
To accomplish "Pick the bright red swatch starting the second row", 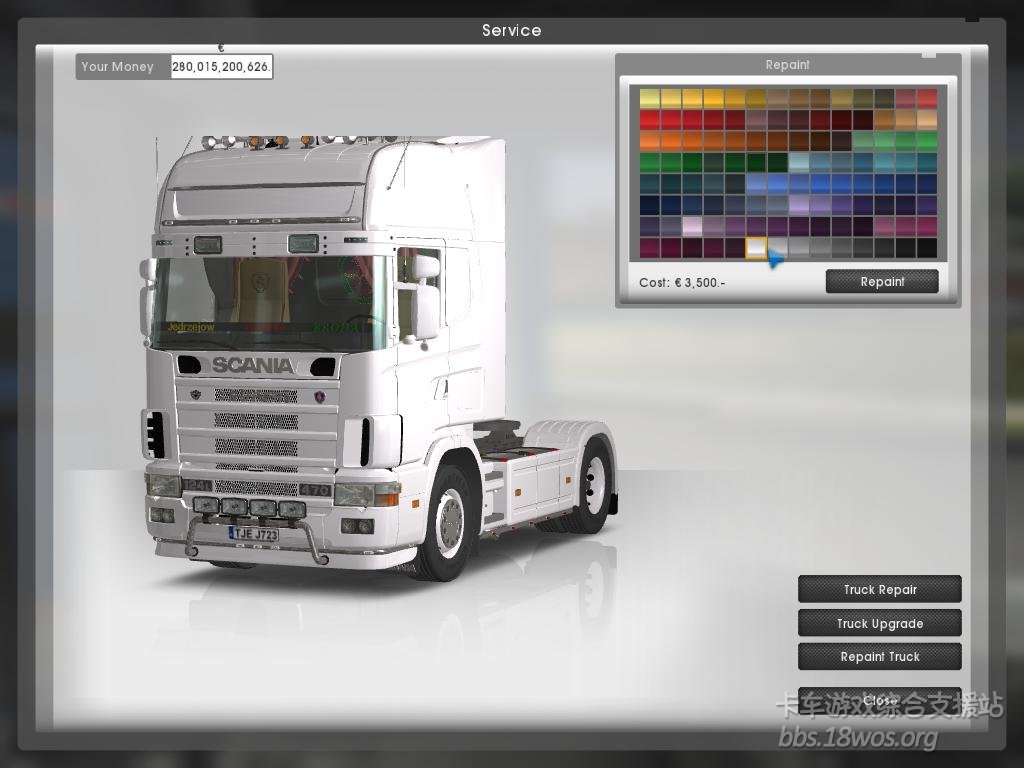I will tap(650, 119).
